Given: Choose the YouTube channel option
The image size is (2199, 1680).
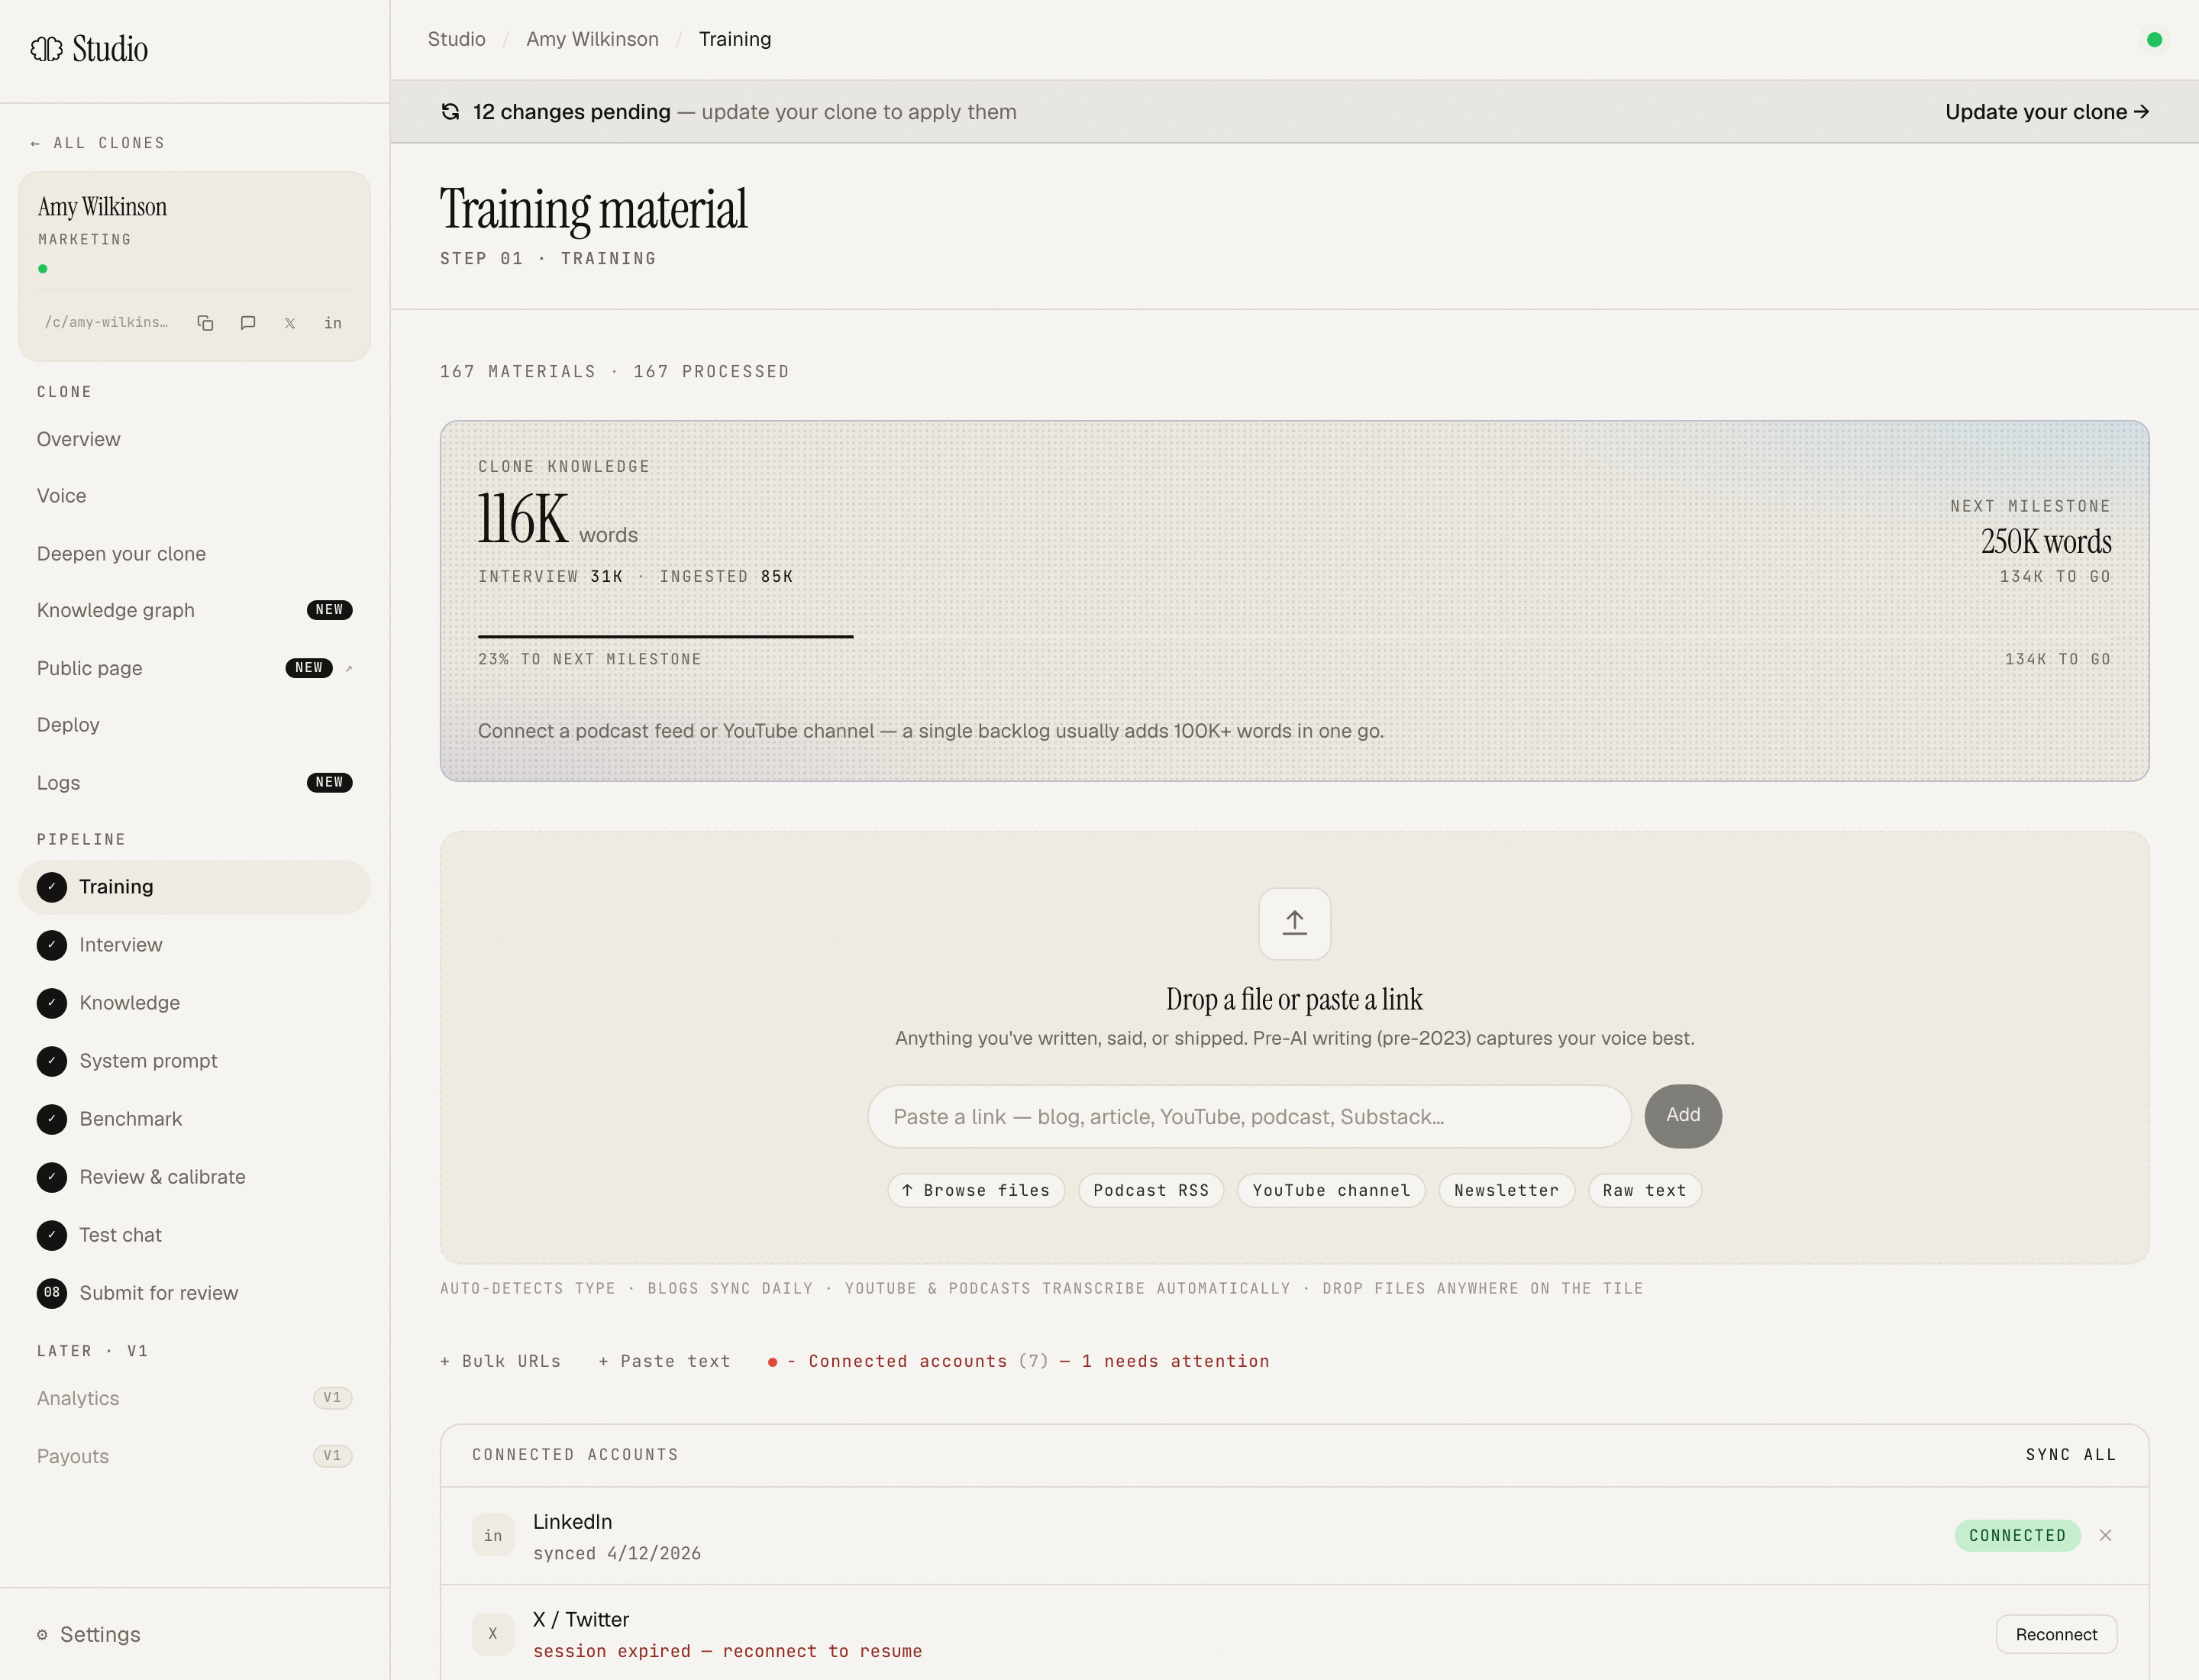Looking at the screenshot, I should point(1331,1190).
